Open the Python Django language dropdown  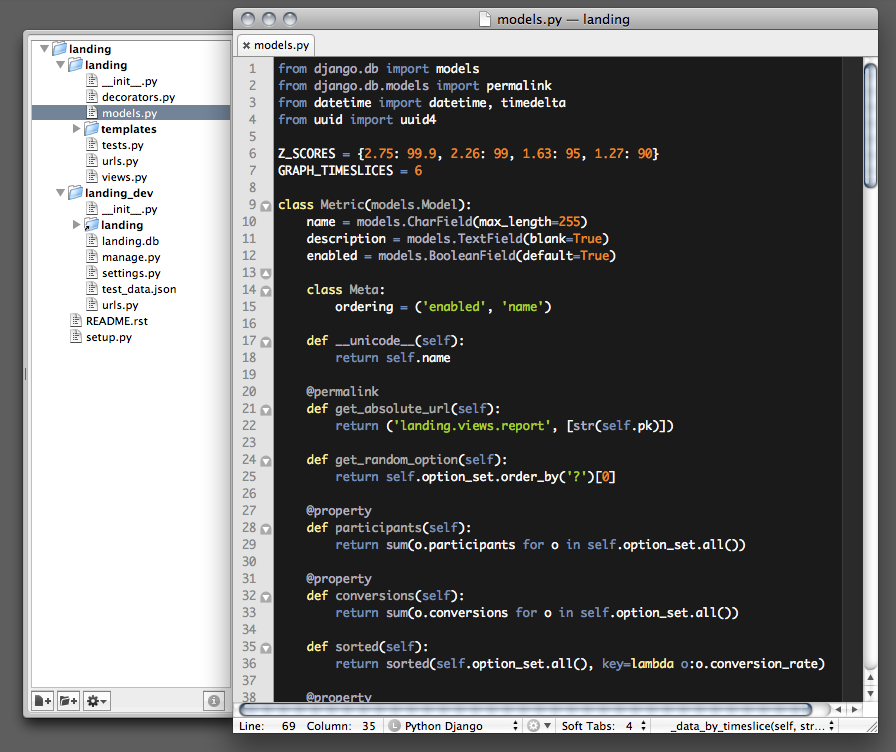point(454,726)
